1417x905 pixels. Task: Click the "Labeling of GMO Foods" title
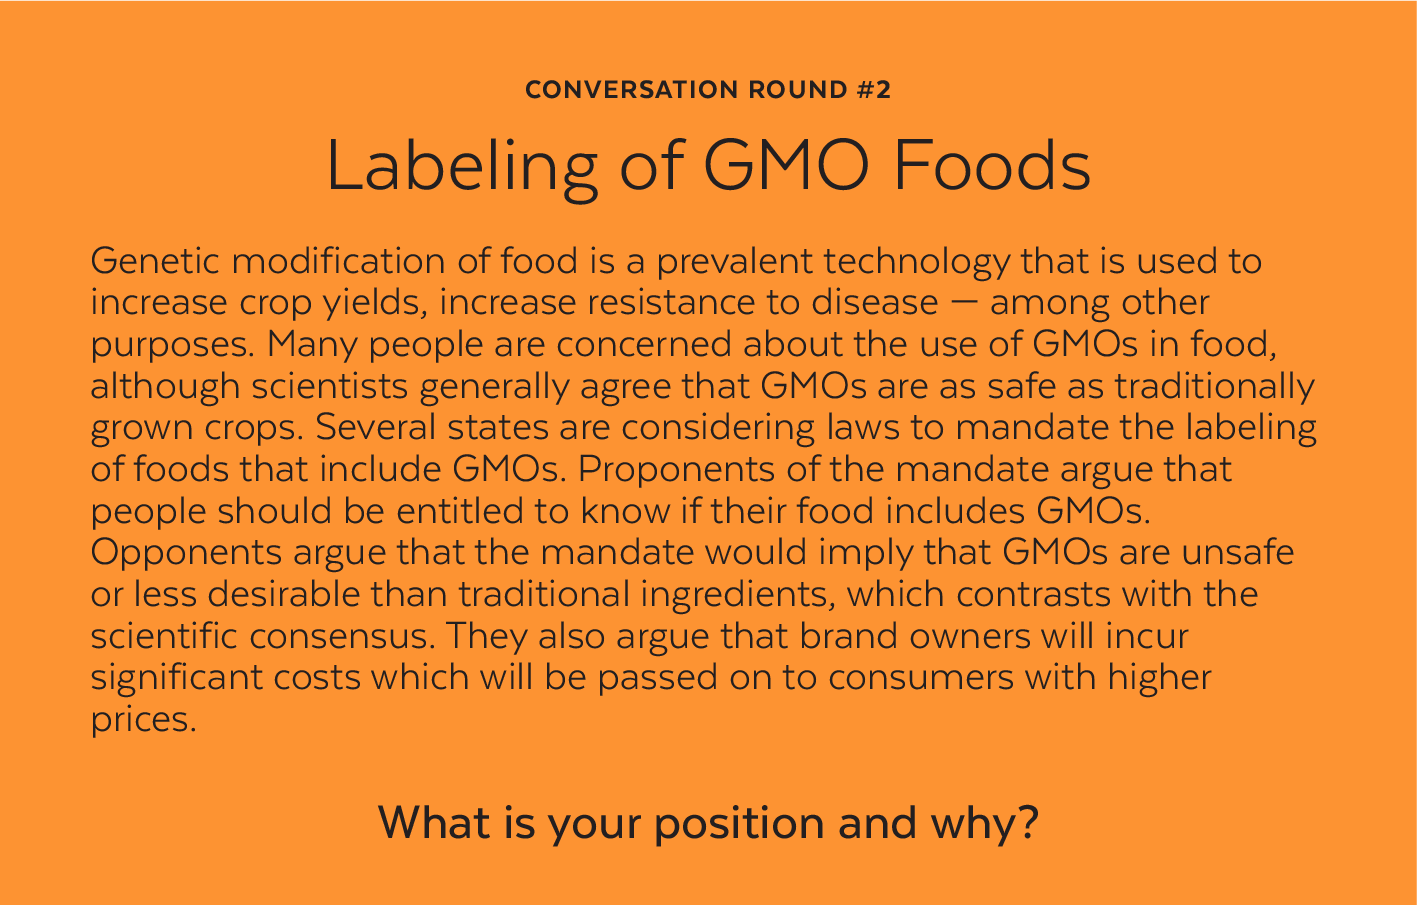pyautogui.click(x=708, y=166)
